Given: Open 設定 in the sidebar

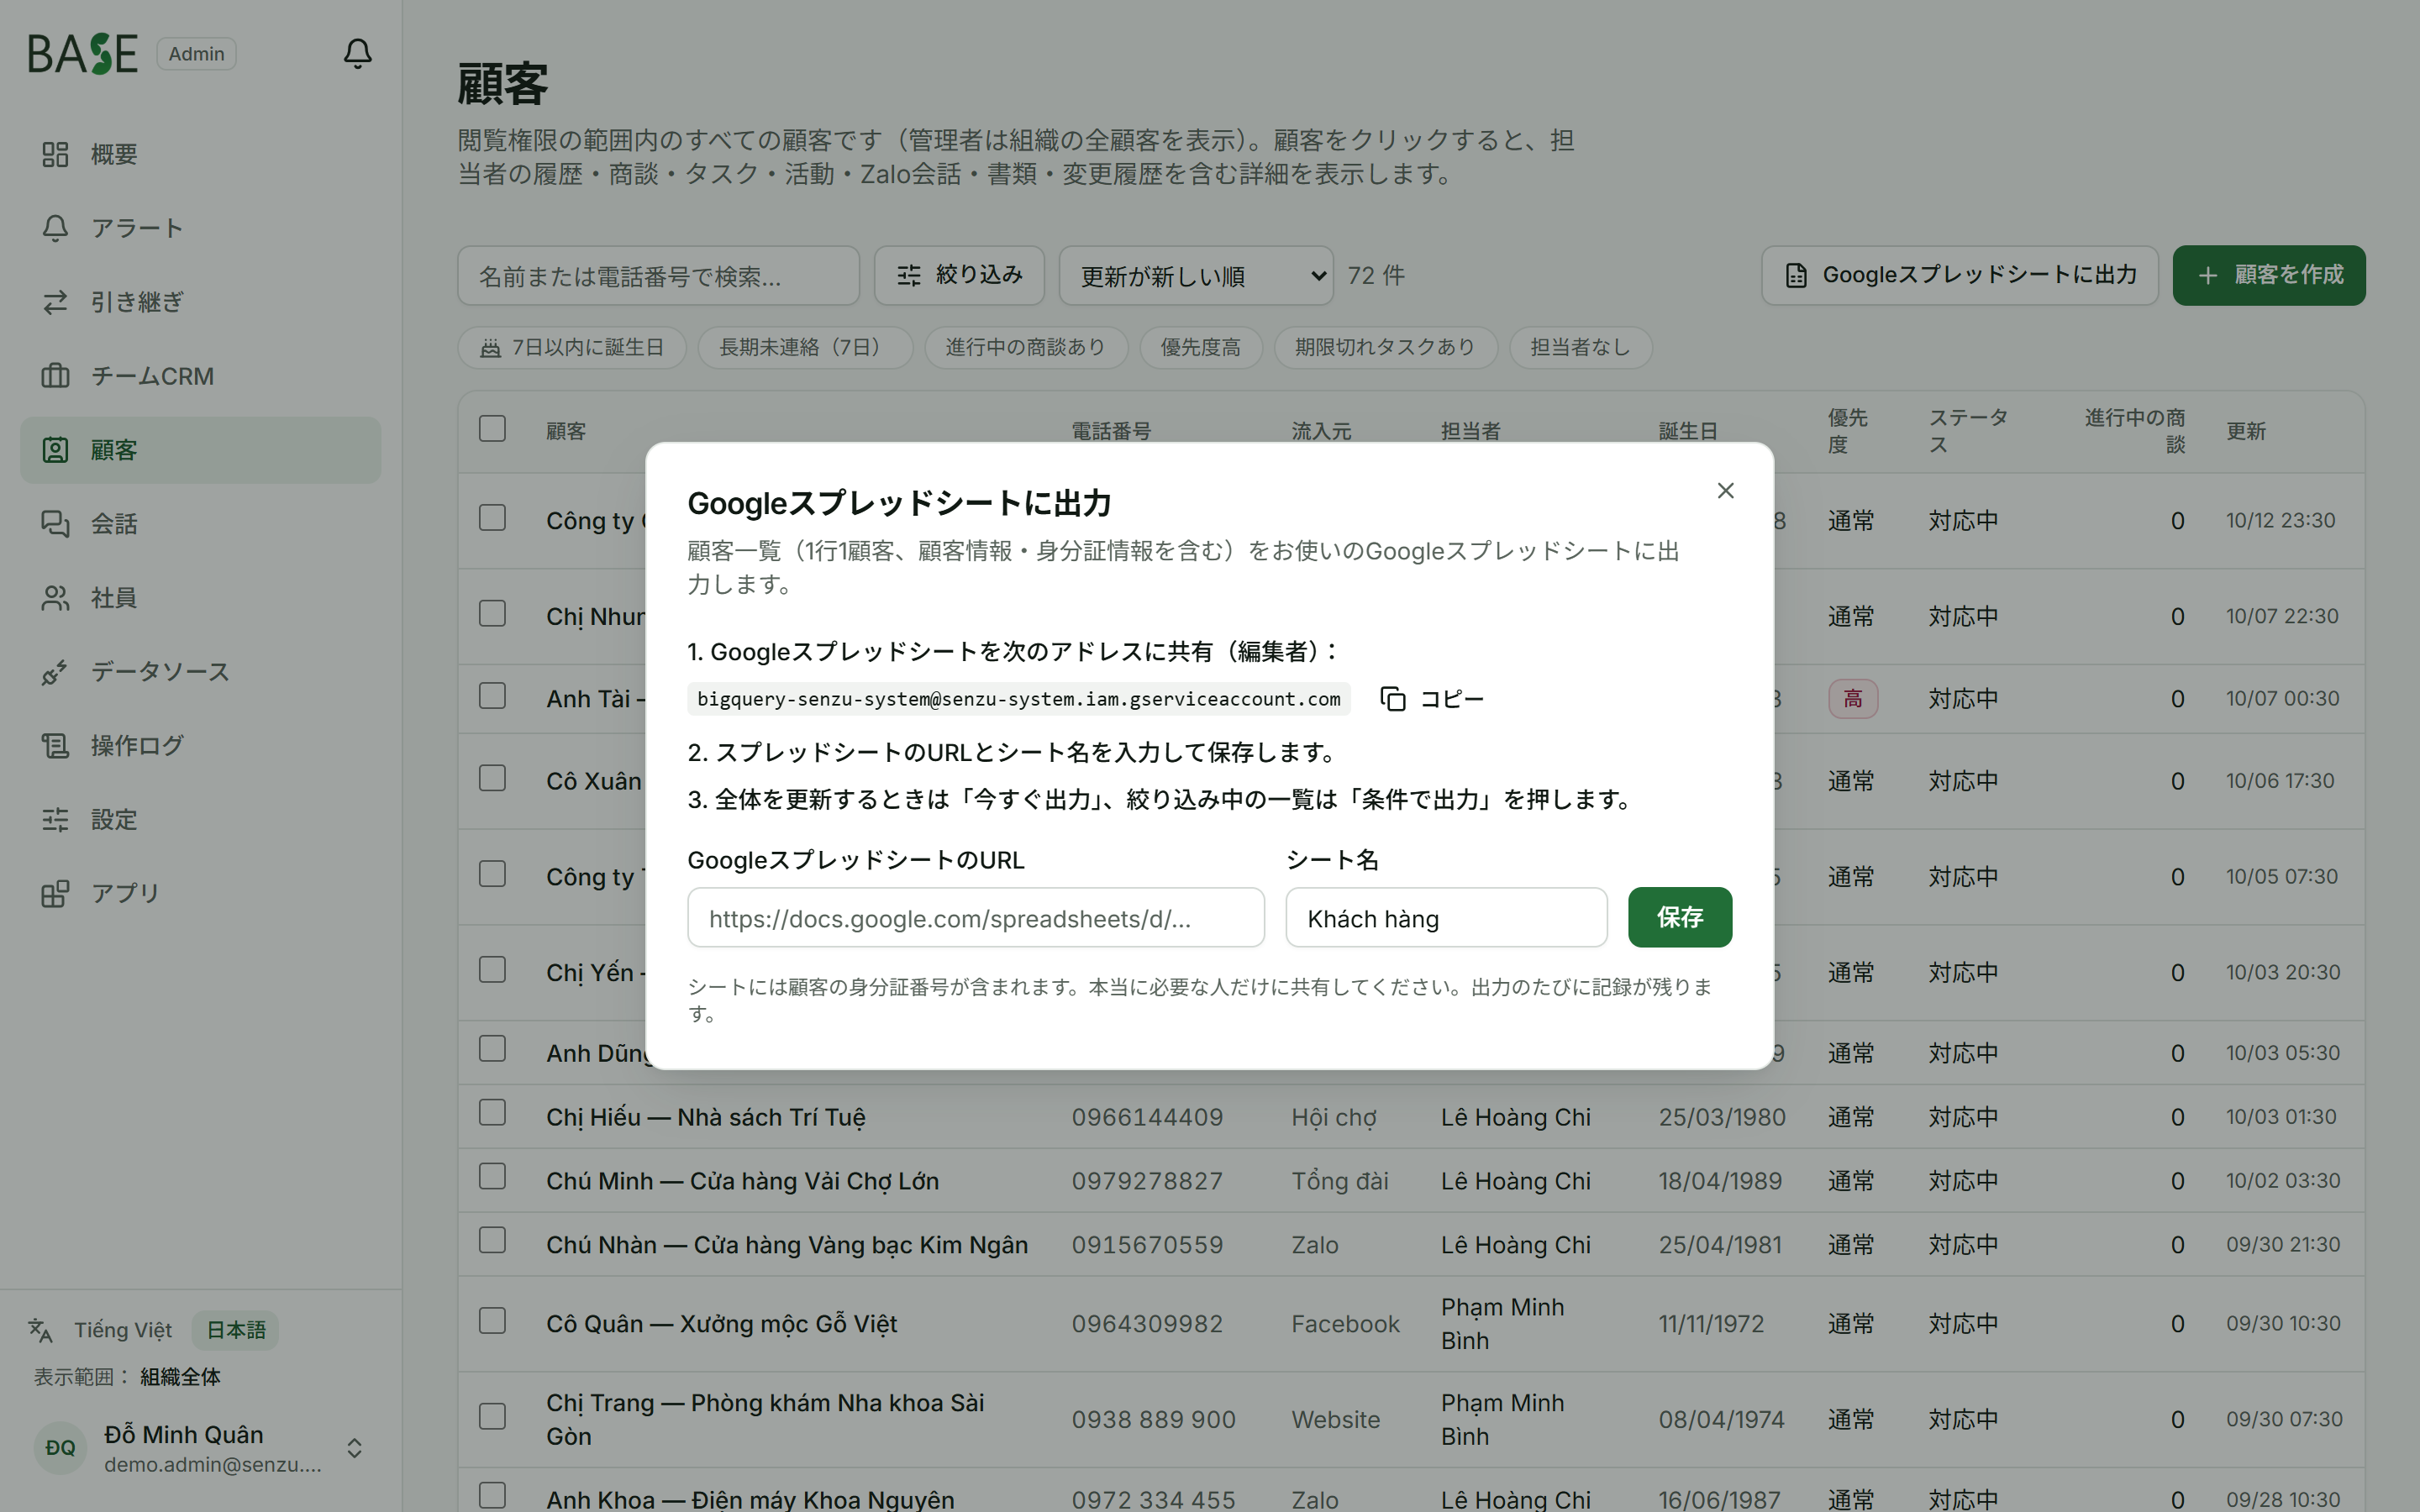Looking at the screenshot, I should (x=200, y=820).
